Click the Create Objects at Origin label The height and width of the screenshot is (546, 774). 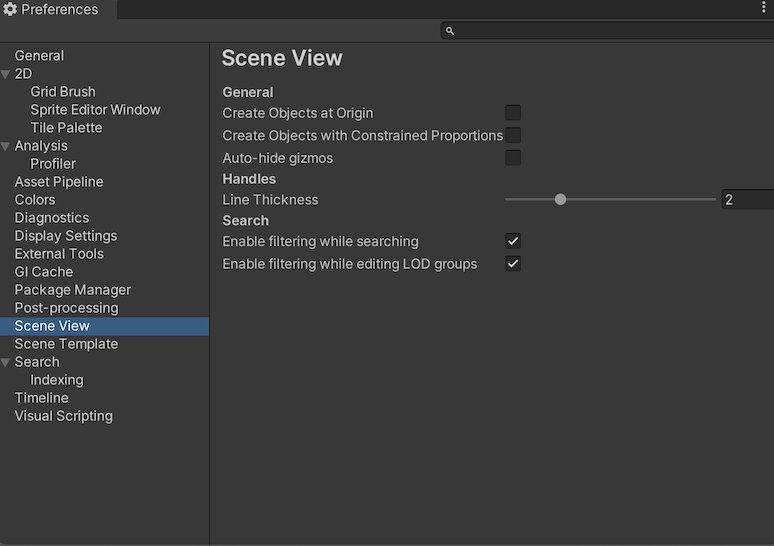[x=298, y=113]
